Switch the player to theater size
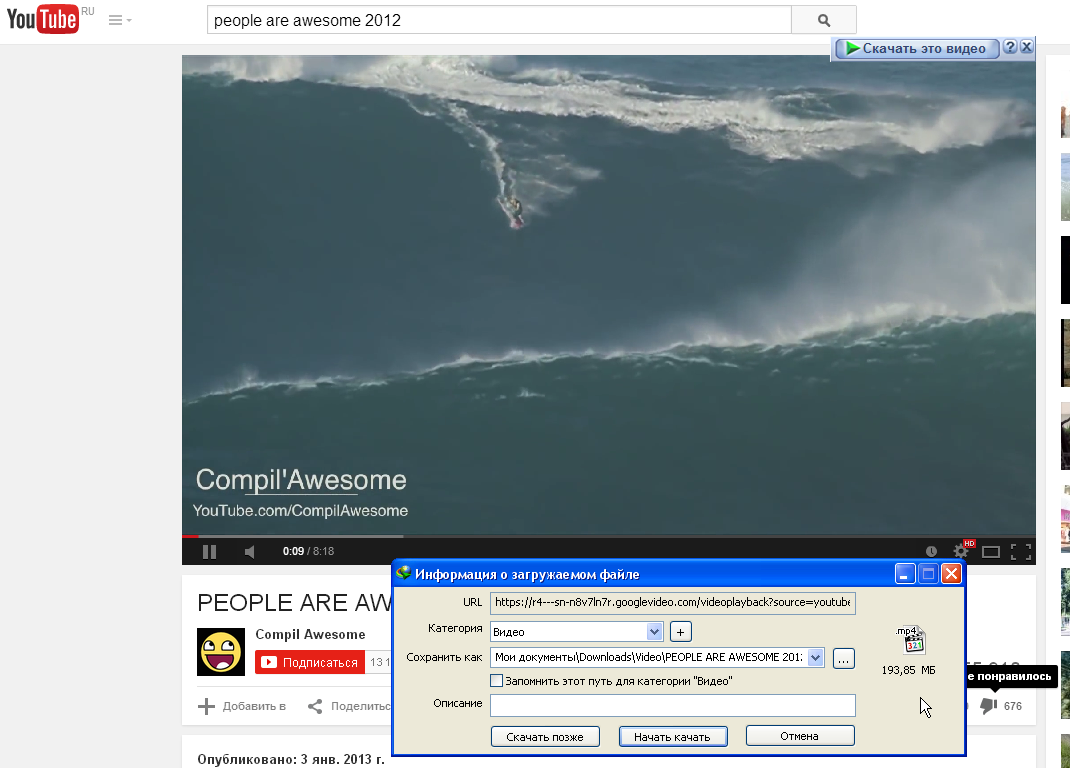The height and width of the screenshot is (768, 1070). 991,551
